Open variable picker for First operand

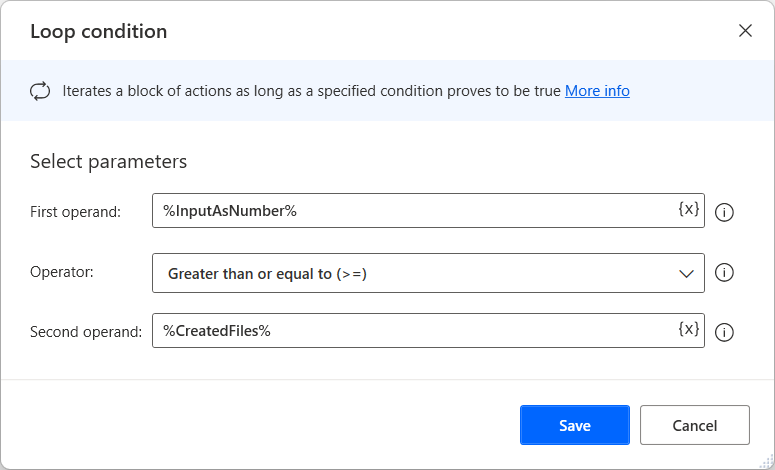[689, 210]
